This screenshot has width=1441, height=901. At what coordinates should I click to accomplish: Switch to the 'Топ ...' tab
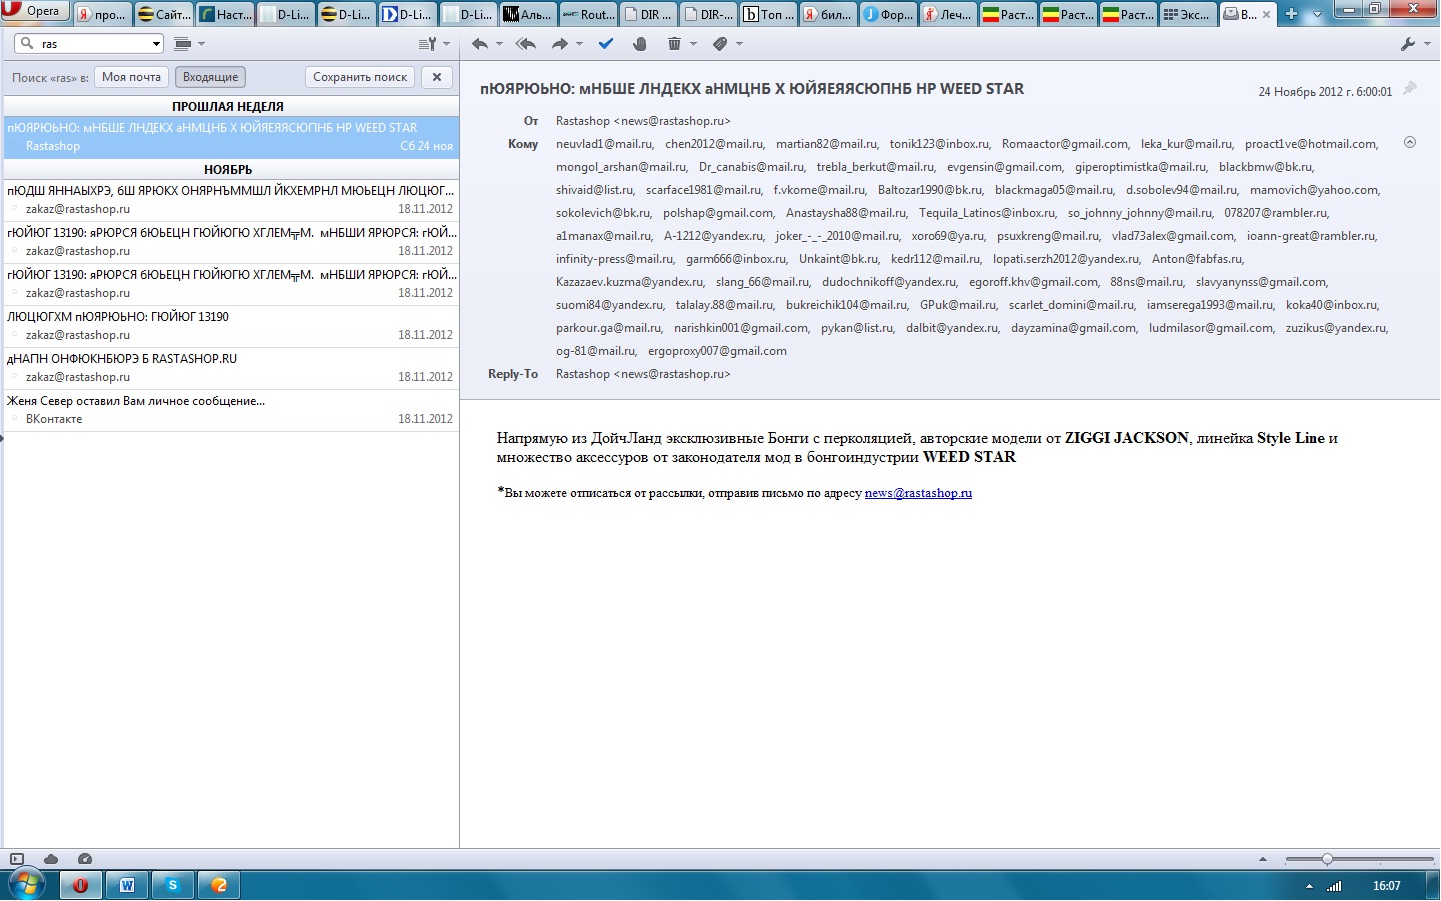[x=768, y=14]
